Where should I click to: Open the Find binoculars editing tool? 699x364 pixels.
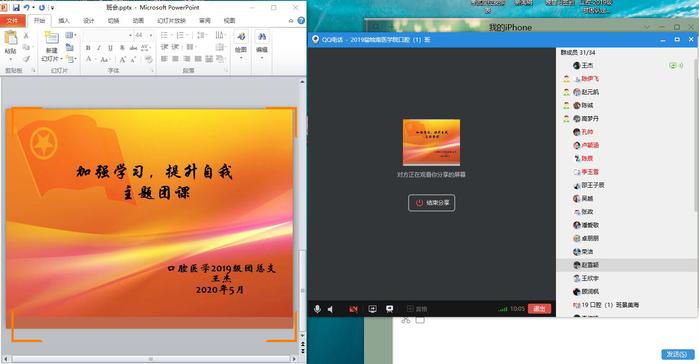click(x=262, y=37)
